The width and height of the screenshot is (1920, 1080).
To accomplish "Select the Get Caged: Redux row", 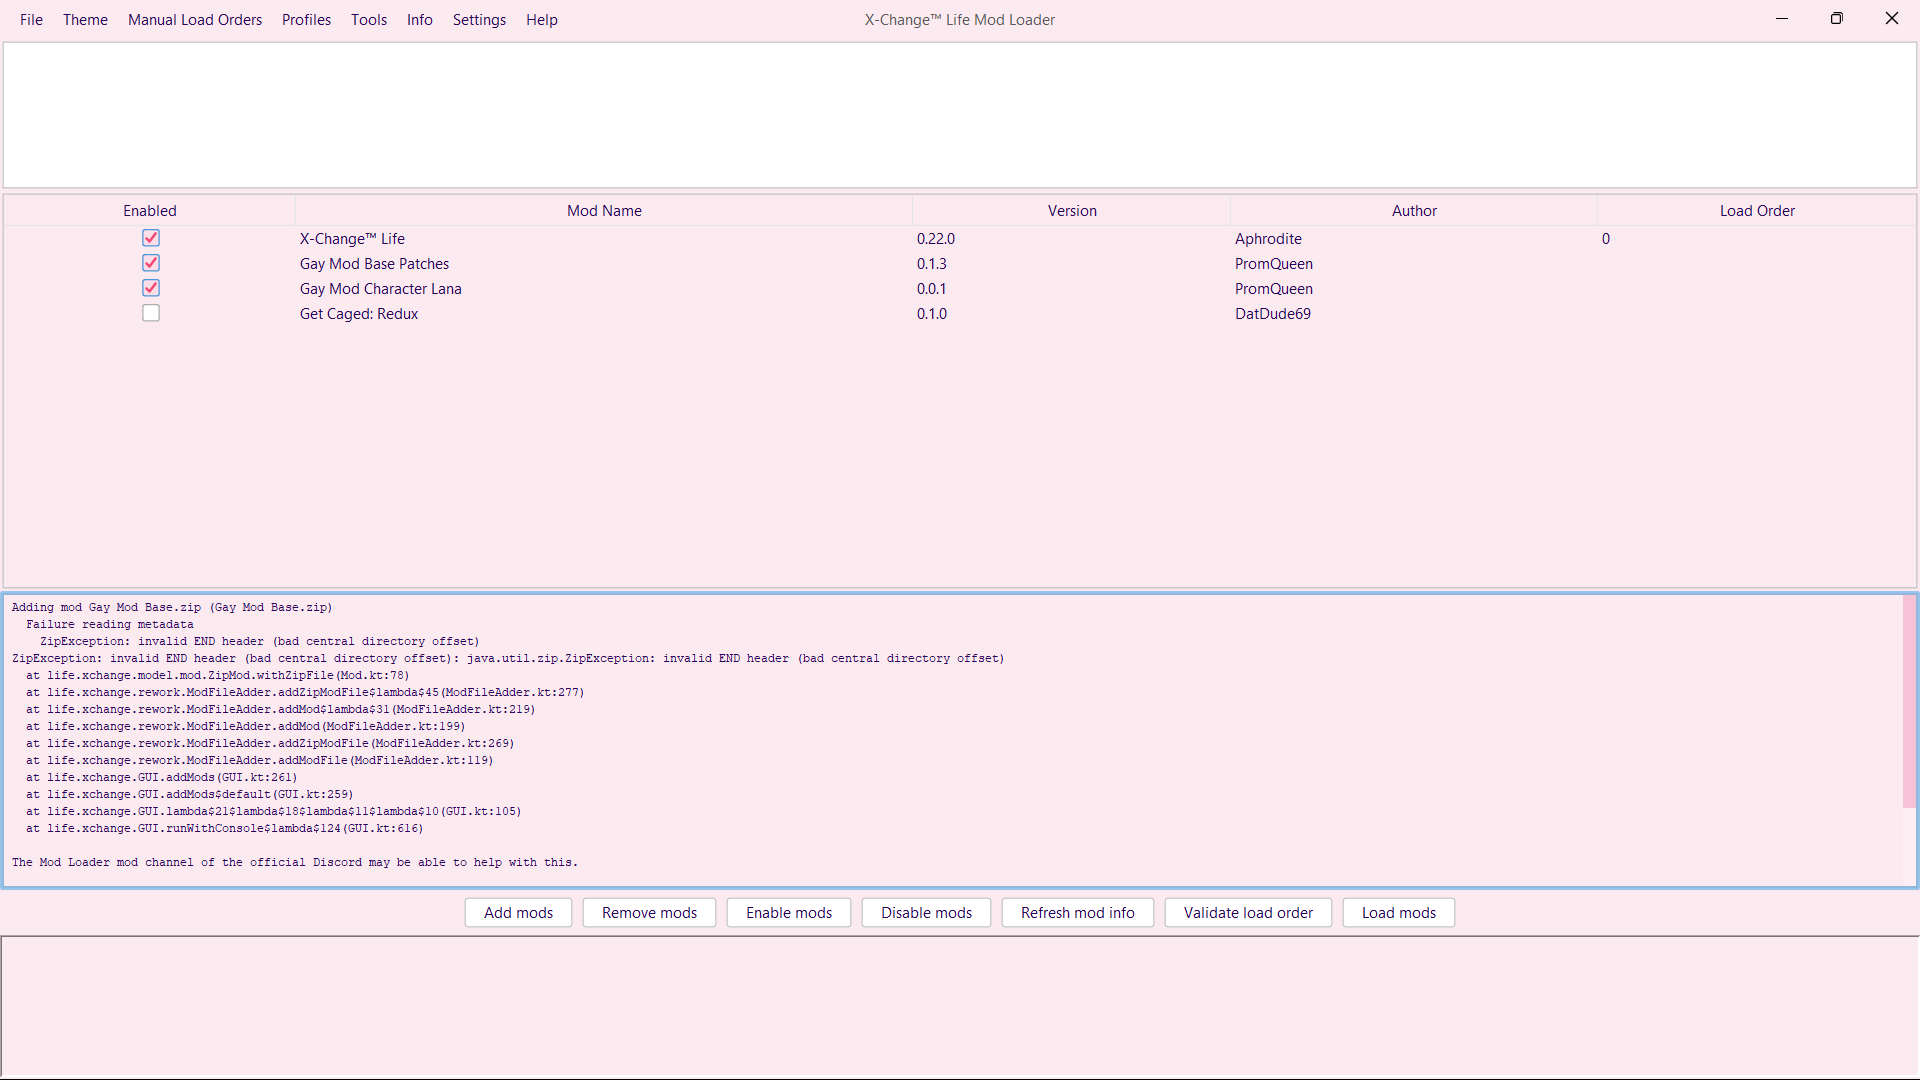I will [x=960, y=313].
